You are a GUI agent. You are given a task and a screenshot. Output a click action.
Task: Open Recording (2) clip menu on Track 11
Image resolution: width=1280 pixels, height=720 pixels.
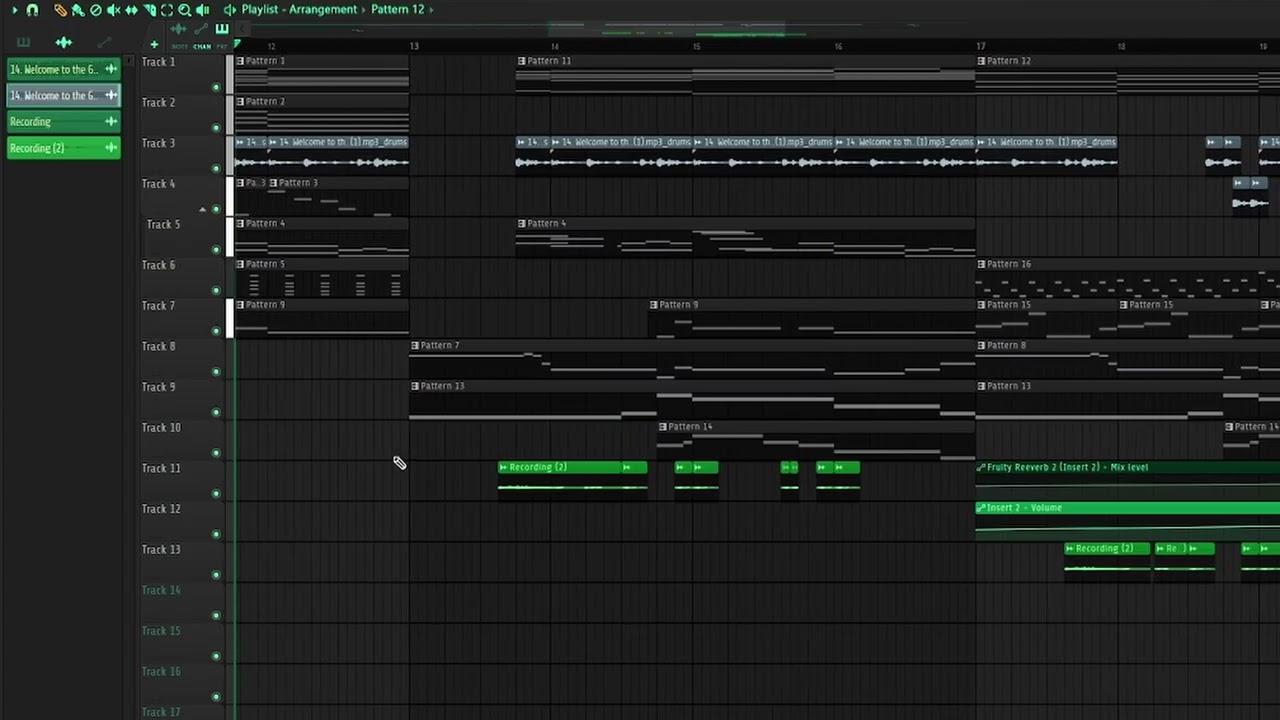click(504, 467)
